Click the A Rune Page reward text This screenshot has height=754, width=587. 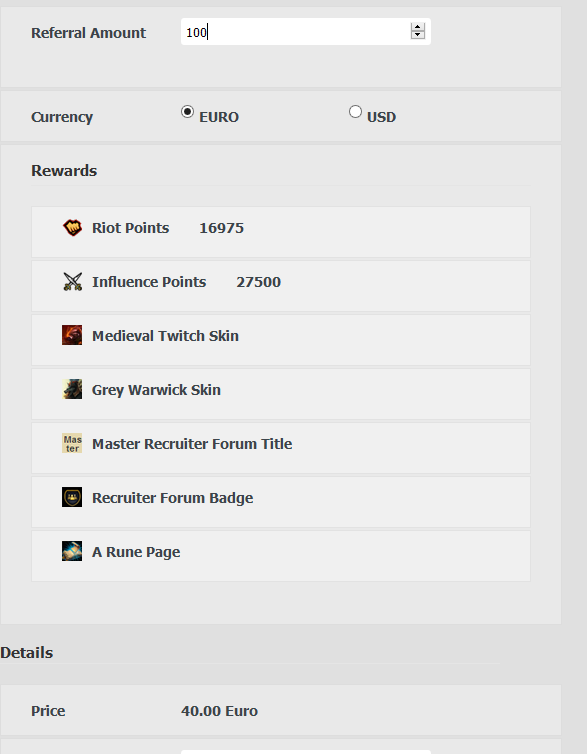point(136,552)
